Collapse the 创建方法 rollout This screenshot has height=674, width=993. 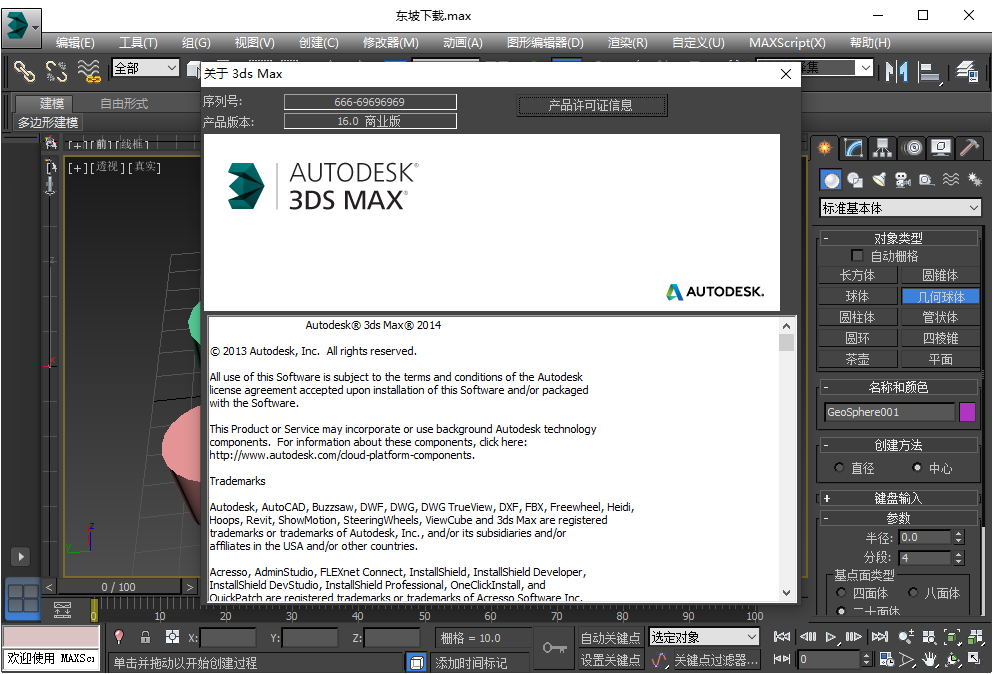899,445
